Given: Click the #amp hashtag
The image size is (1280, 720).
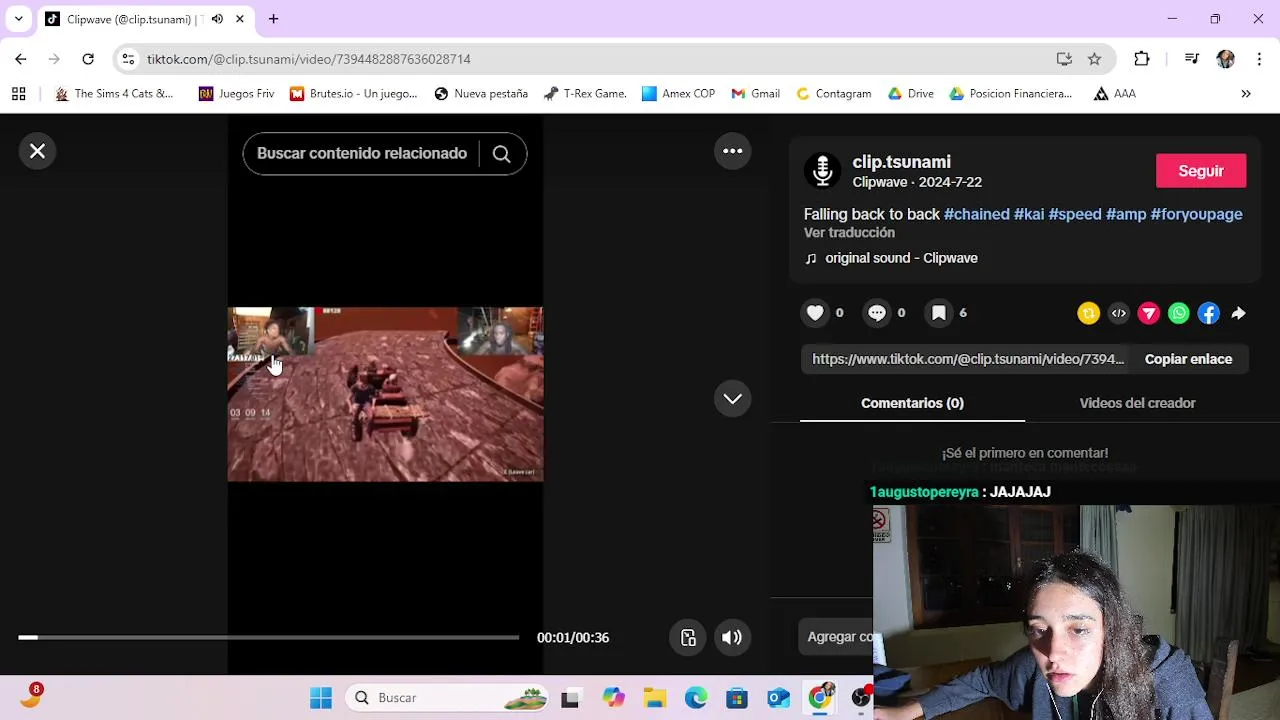Looking at the screenshot, I should (x=1126, y=214).
